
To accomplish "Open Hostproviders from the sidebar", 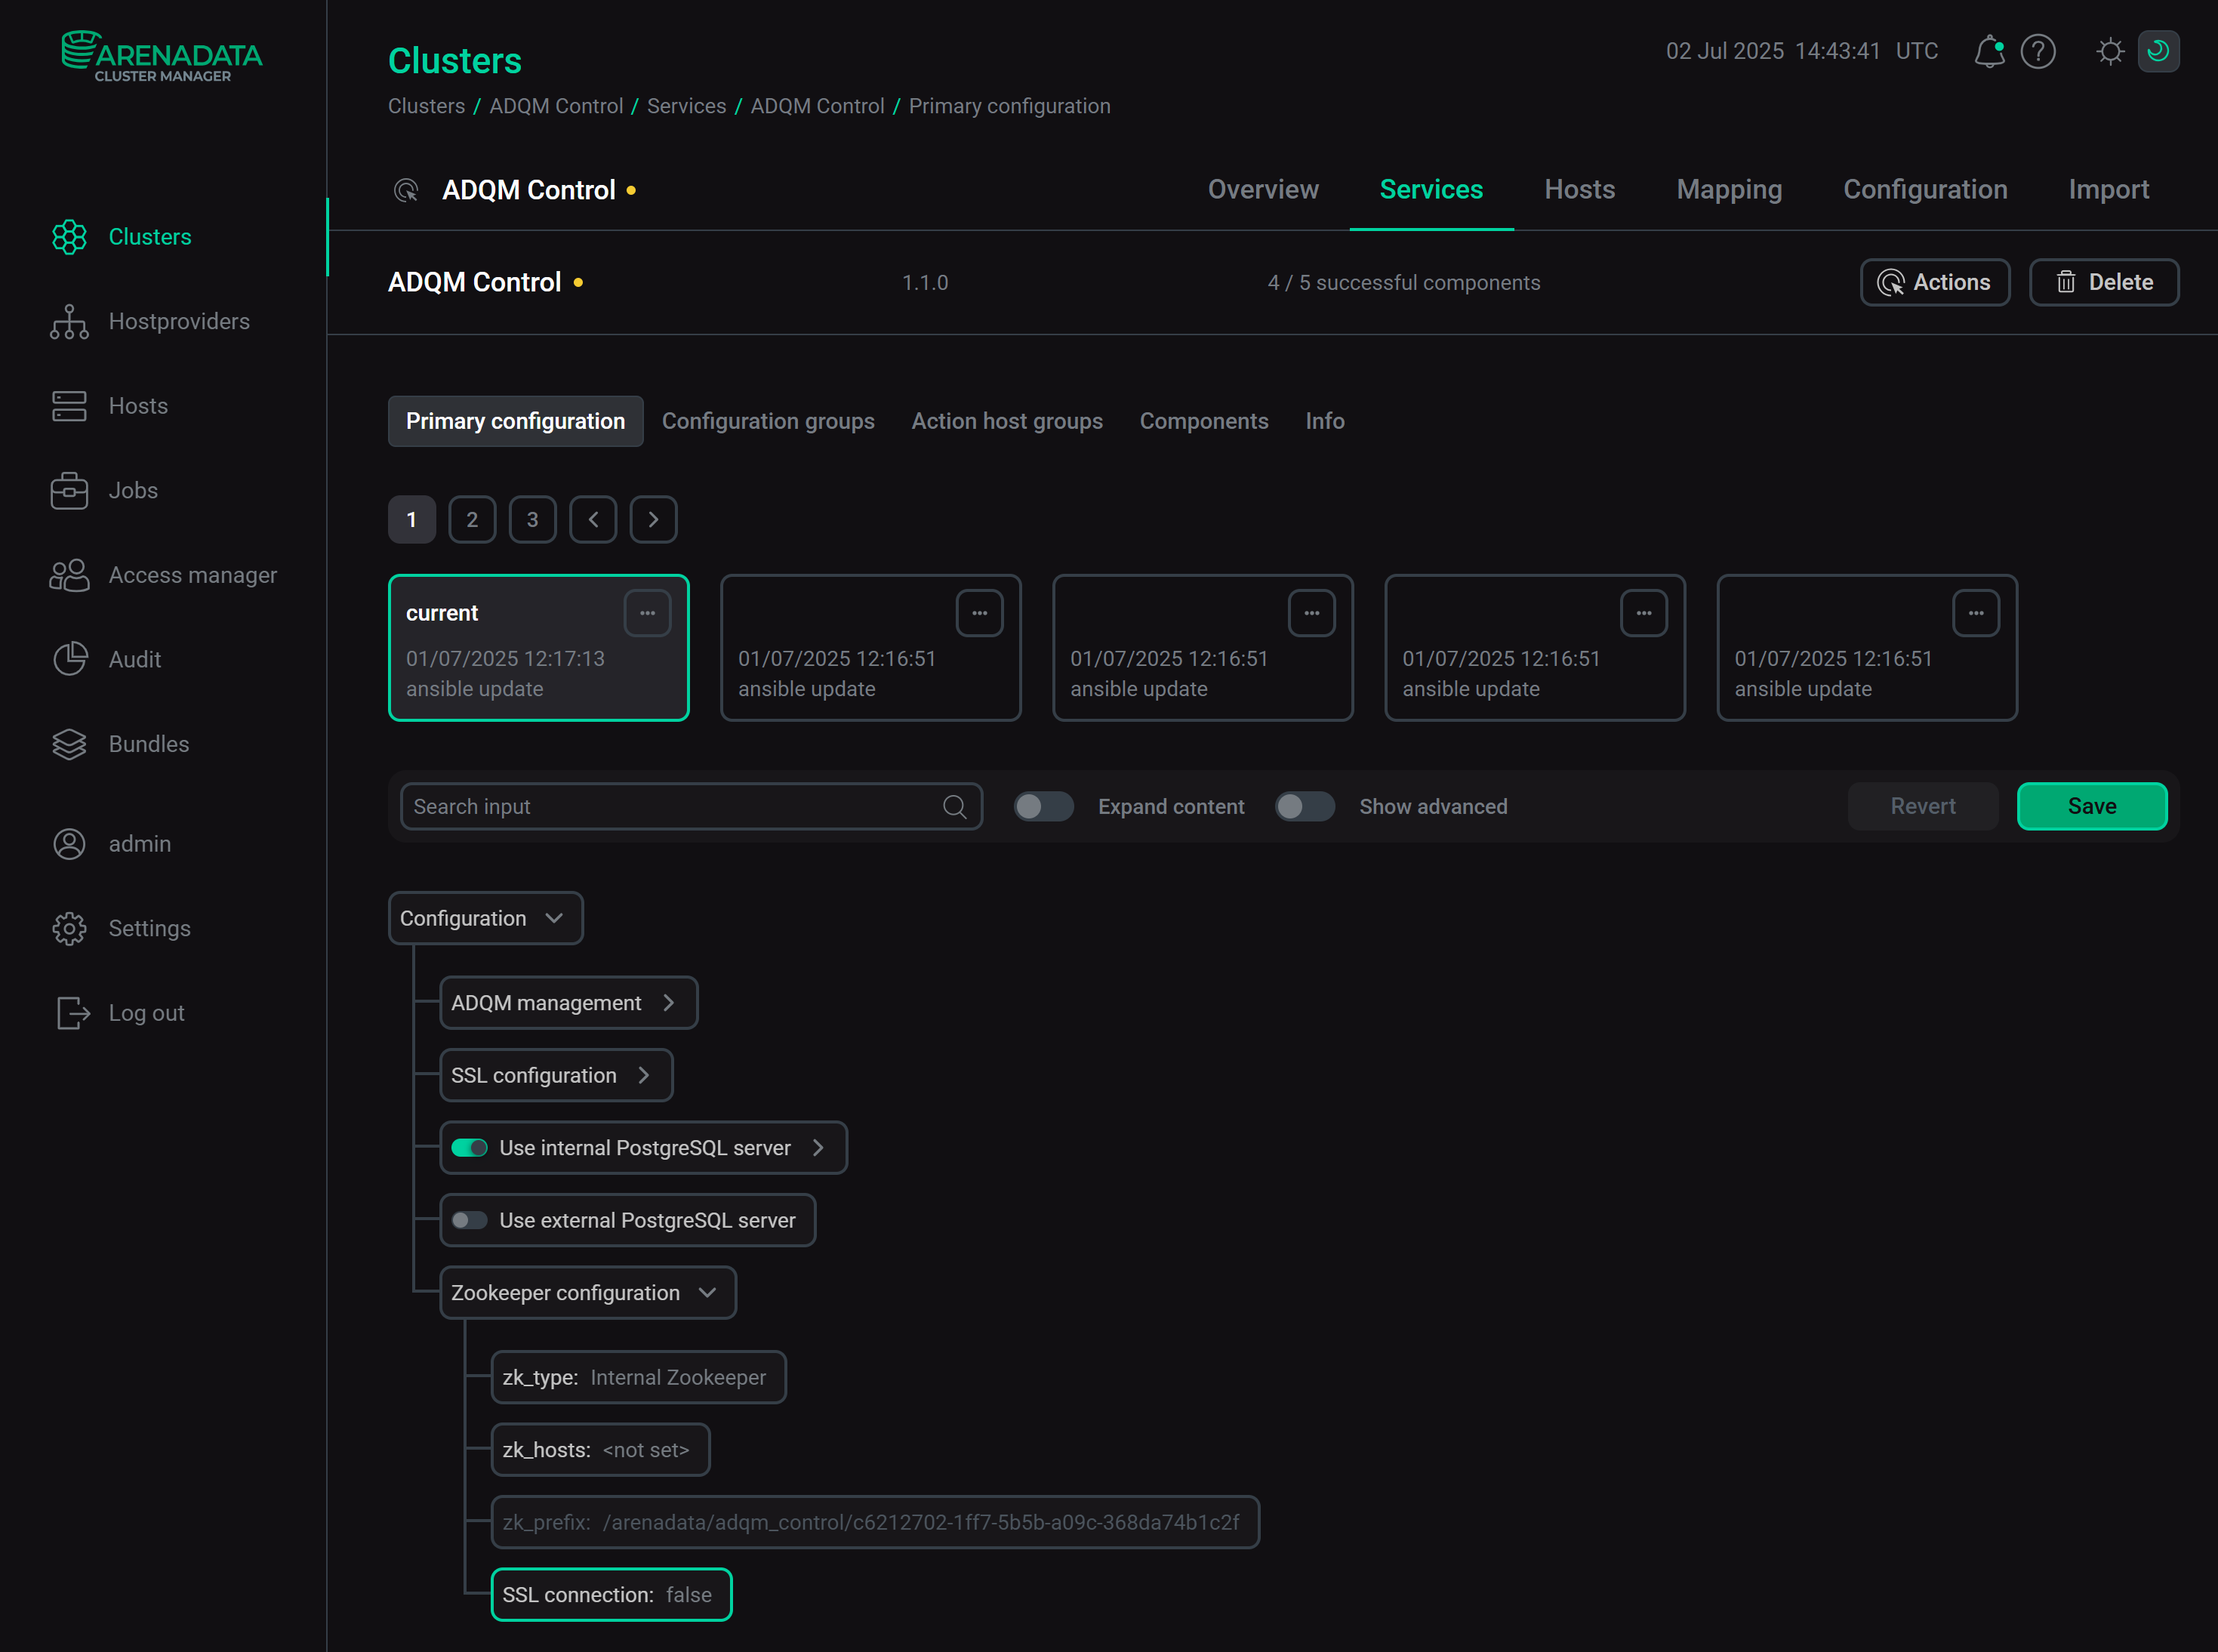I will 179,321.
